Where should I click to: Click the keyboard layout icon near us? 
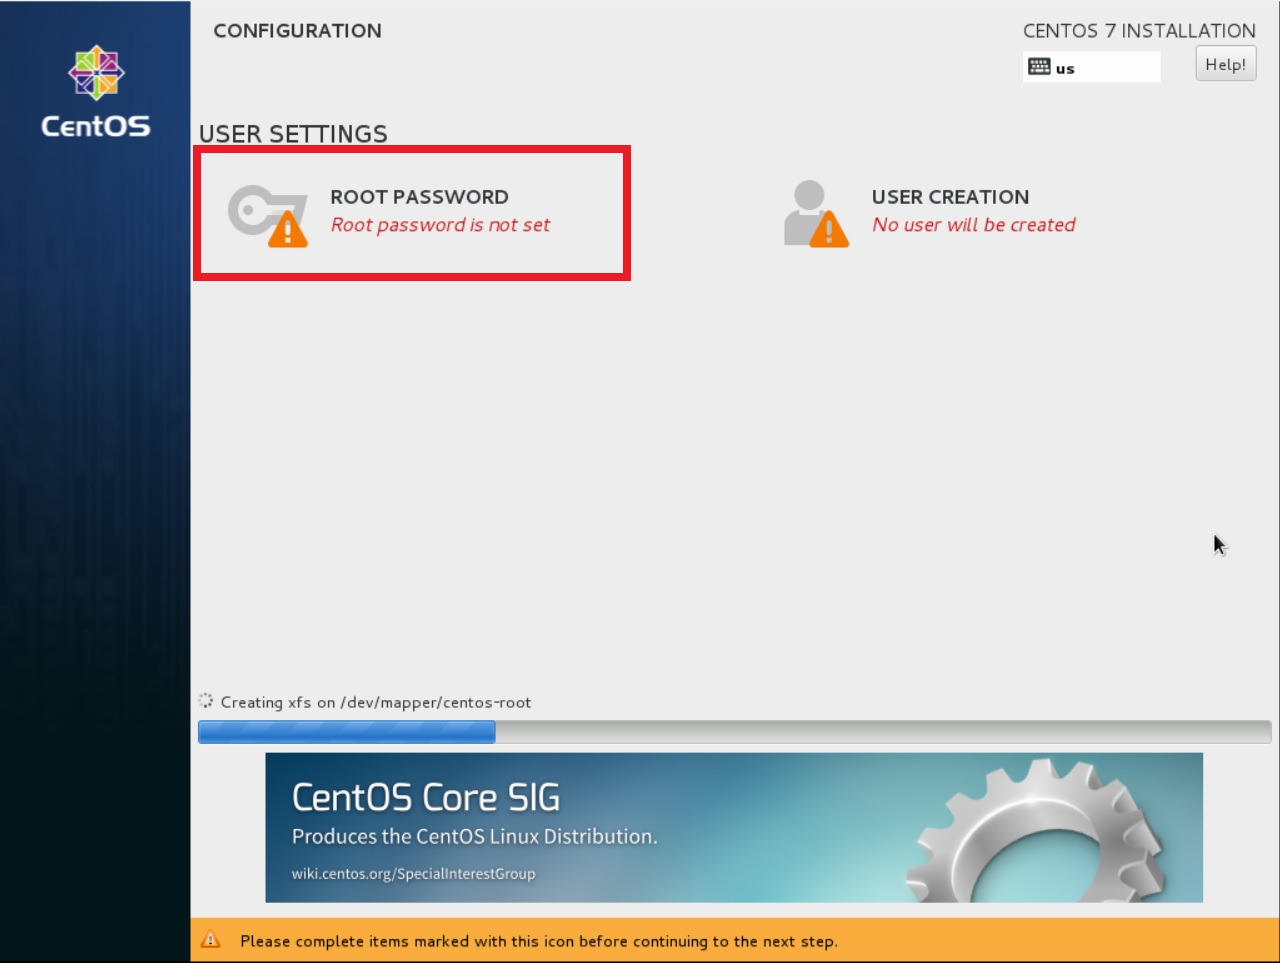click(x=1039, y=66)
